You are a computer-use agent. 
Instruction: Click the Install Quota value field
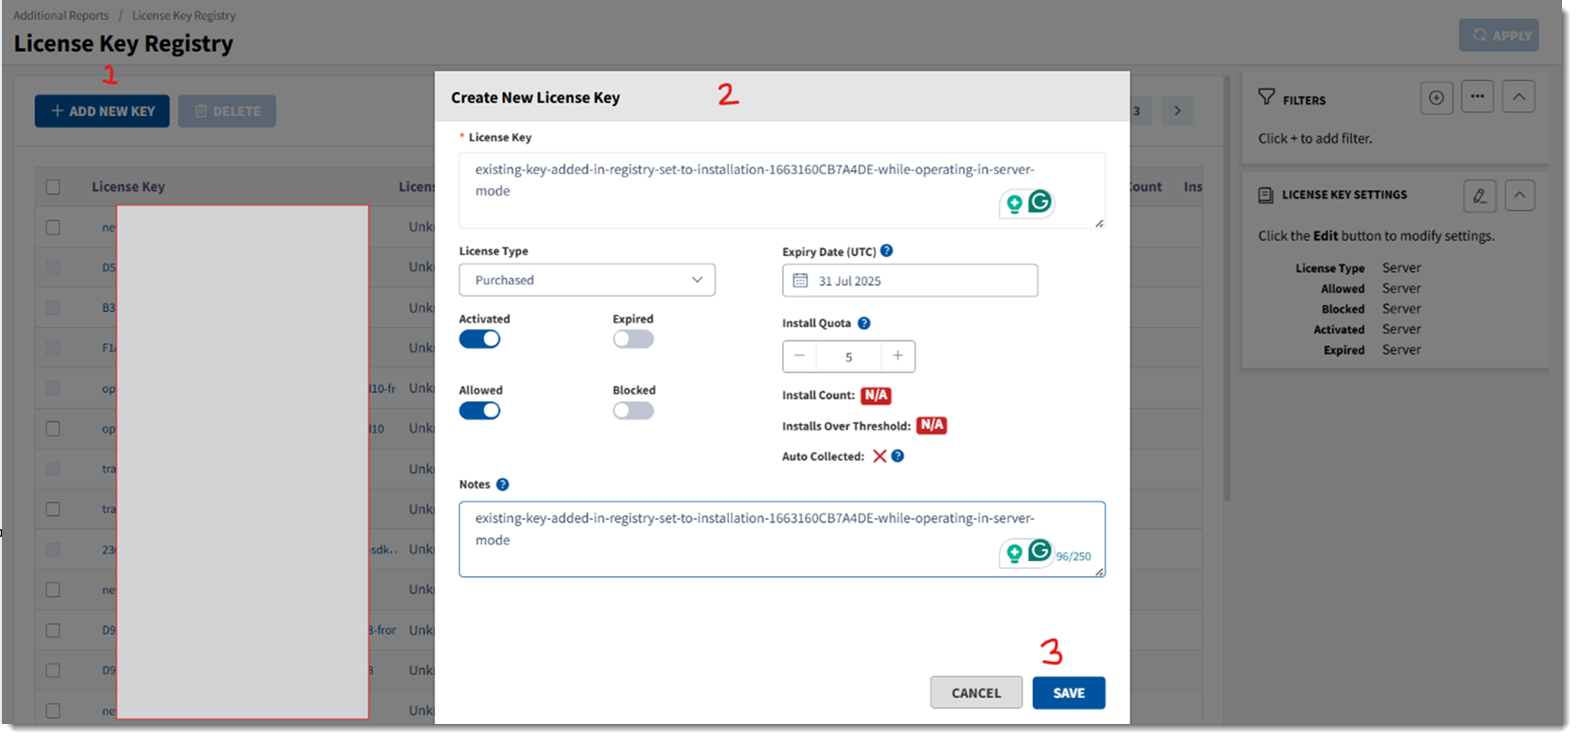tap(849, 357)
